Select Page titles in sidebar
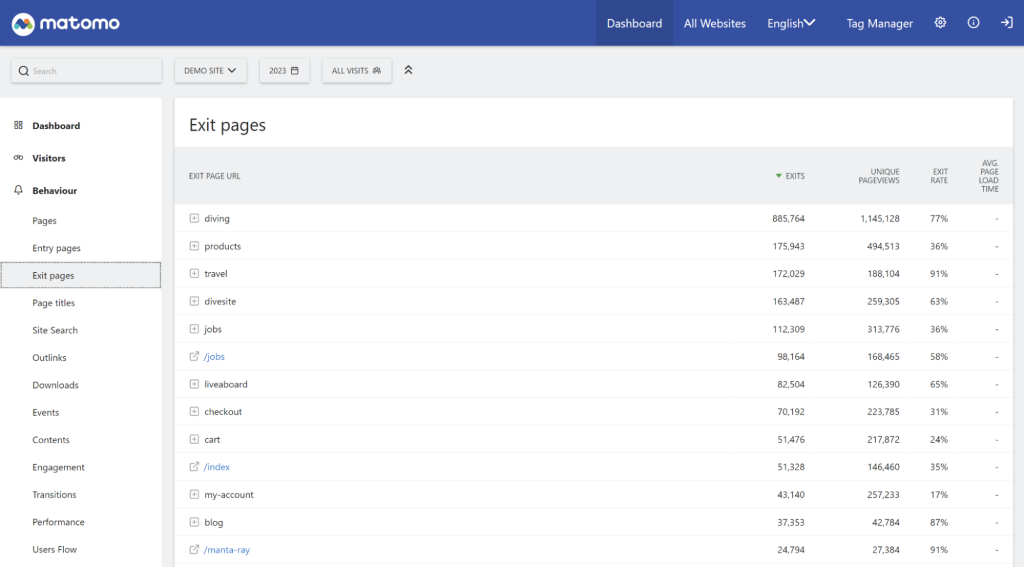This screenshot has height=567, width=1024. 54,303
